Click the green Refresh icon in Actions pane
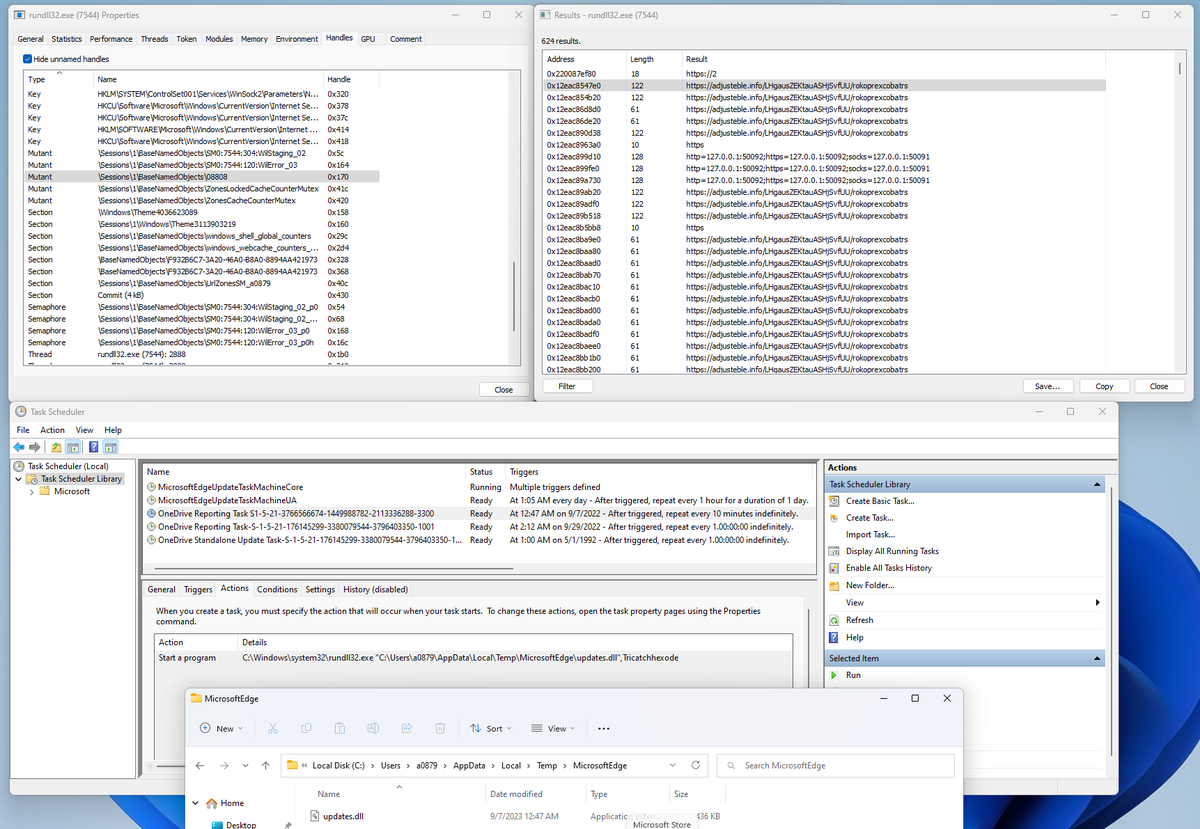The width and height of the screenshot is (1200, 829). [x=836, y=620]
